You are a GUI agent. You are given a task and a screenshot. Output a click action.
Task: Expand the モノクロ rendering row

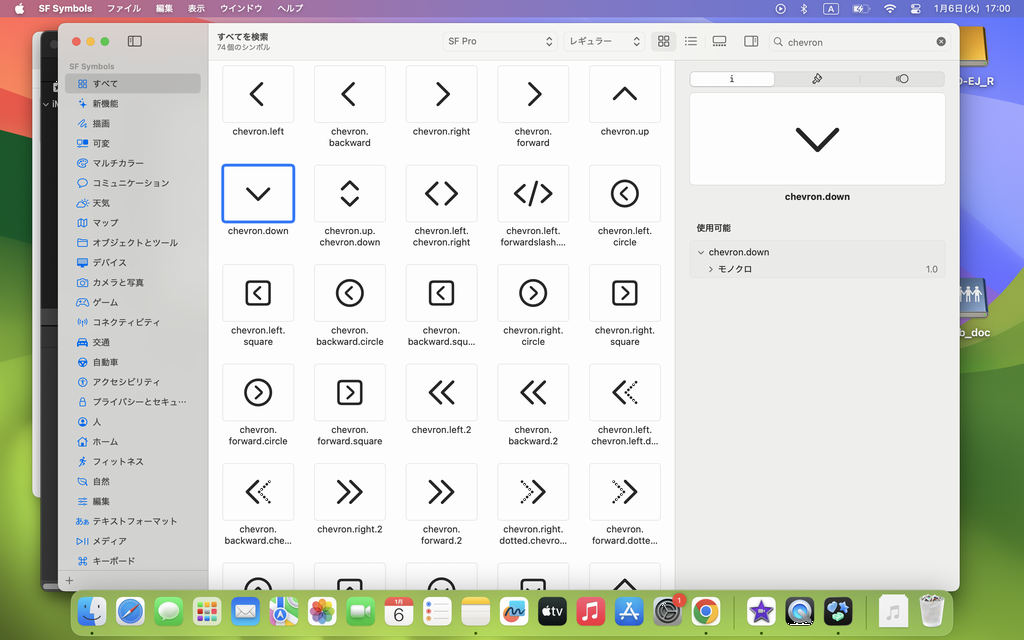pos(711,269)
